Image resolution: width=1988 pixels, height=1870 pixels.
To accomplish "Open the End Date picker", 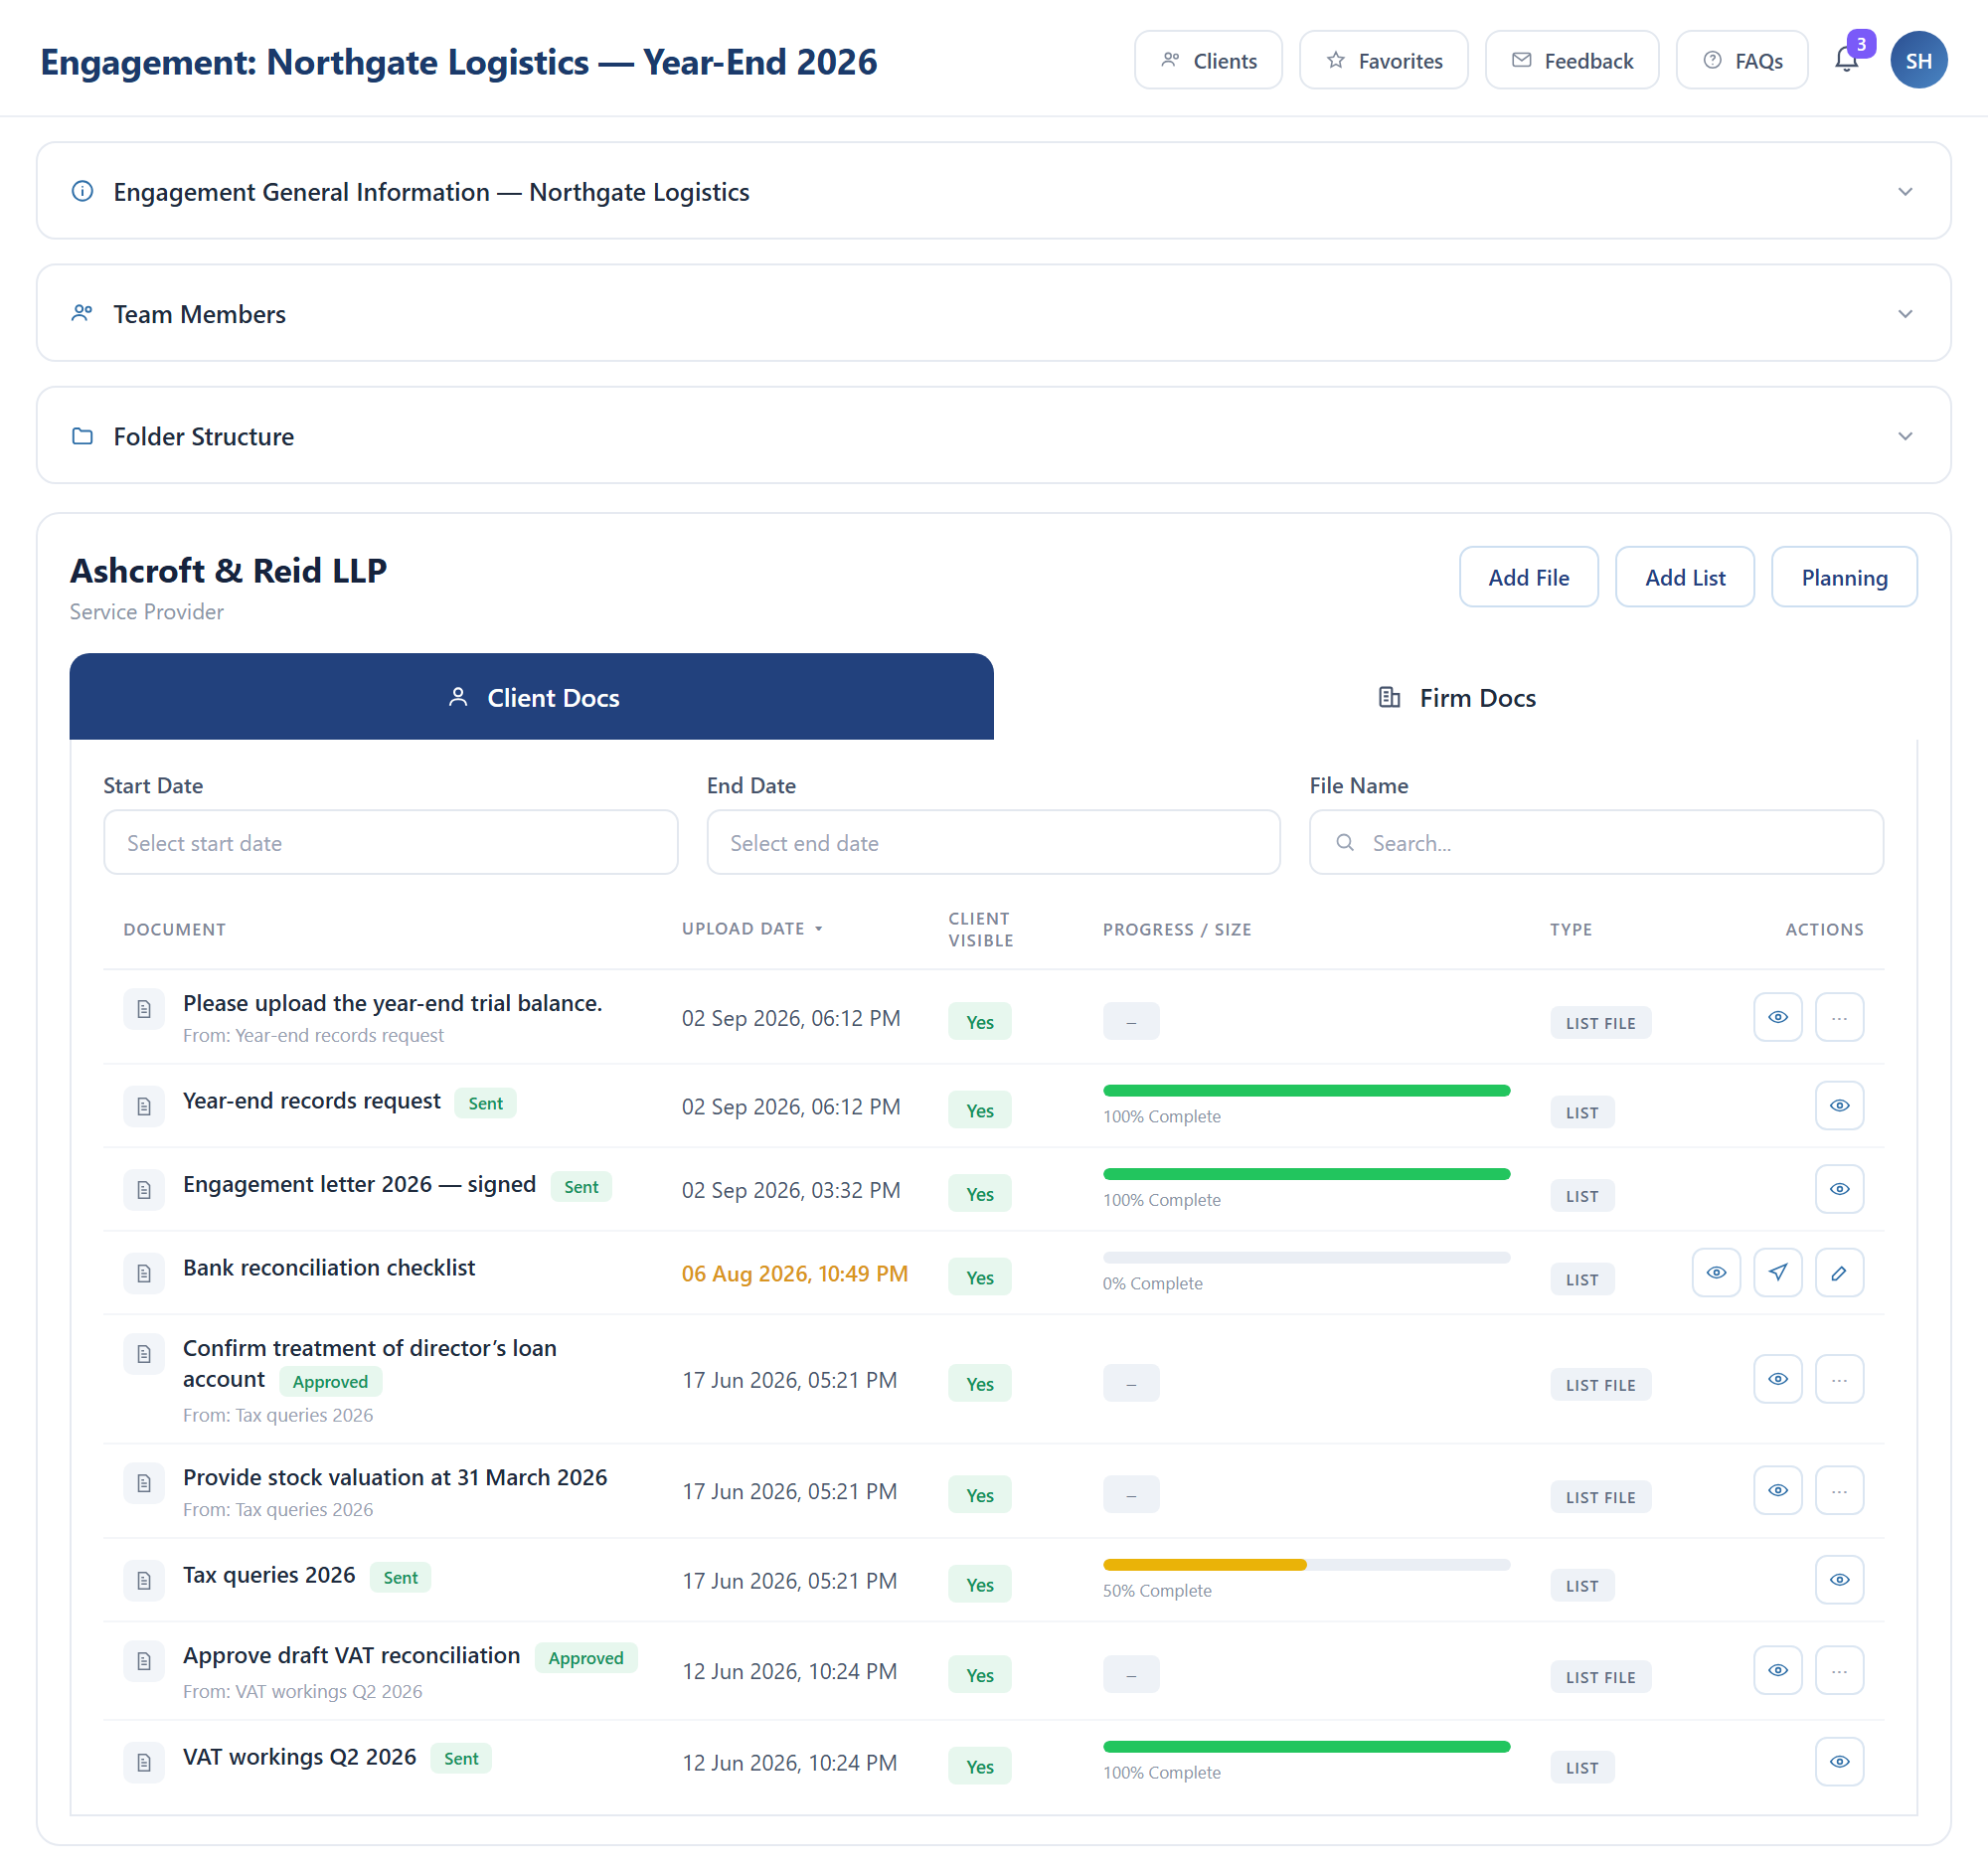I will click(x=993, y=842).
